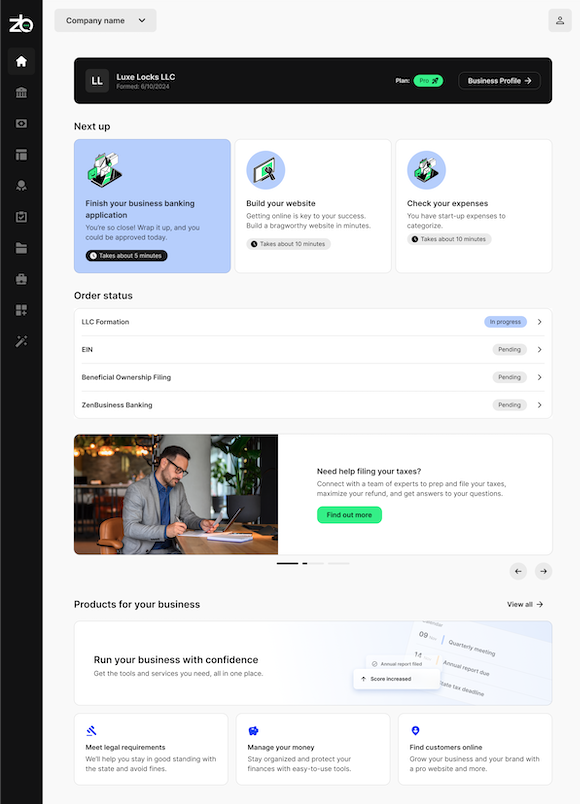Image resolution: width=580 pixels, height=804 pixels.
Task: Open the bank building icon in the sidebar
Action: [21, 93]
